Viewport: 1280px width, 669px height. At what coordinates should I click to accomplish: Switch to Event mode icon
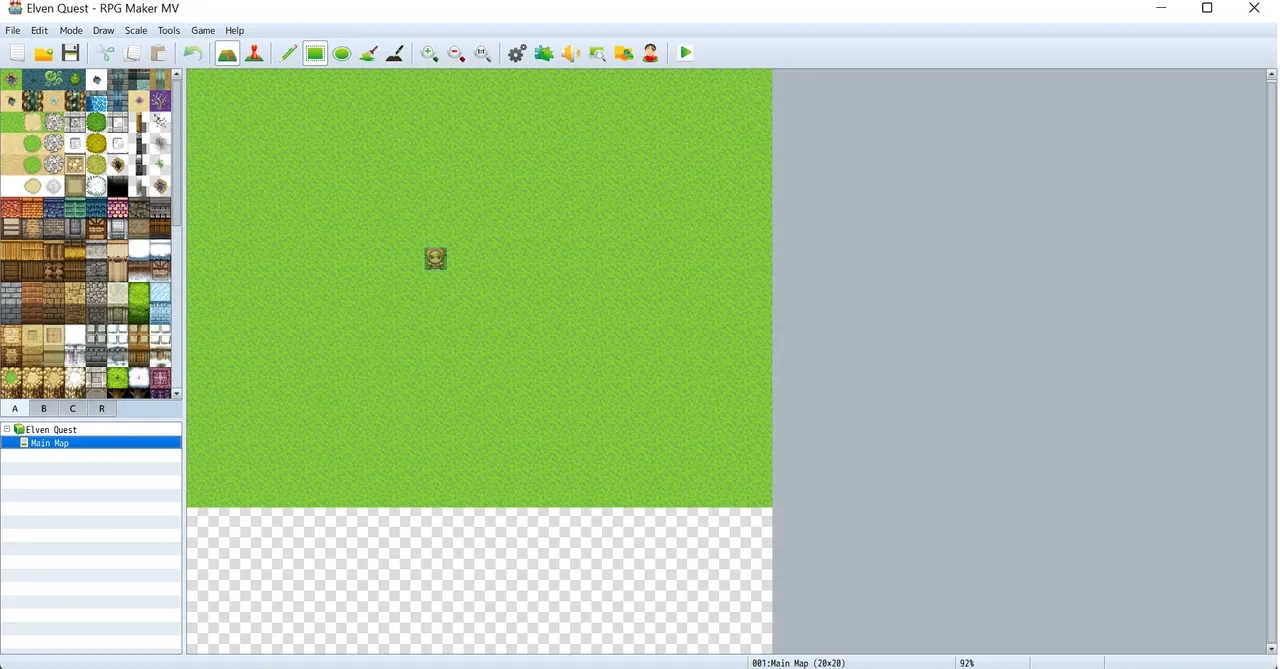pos(254,53)
